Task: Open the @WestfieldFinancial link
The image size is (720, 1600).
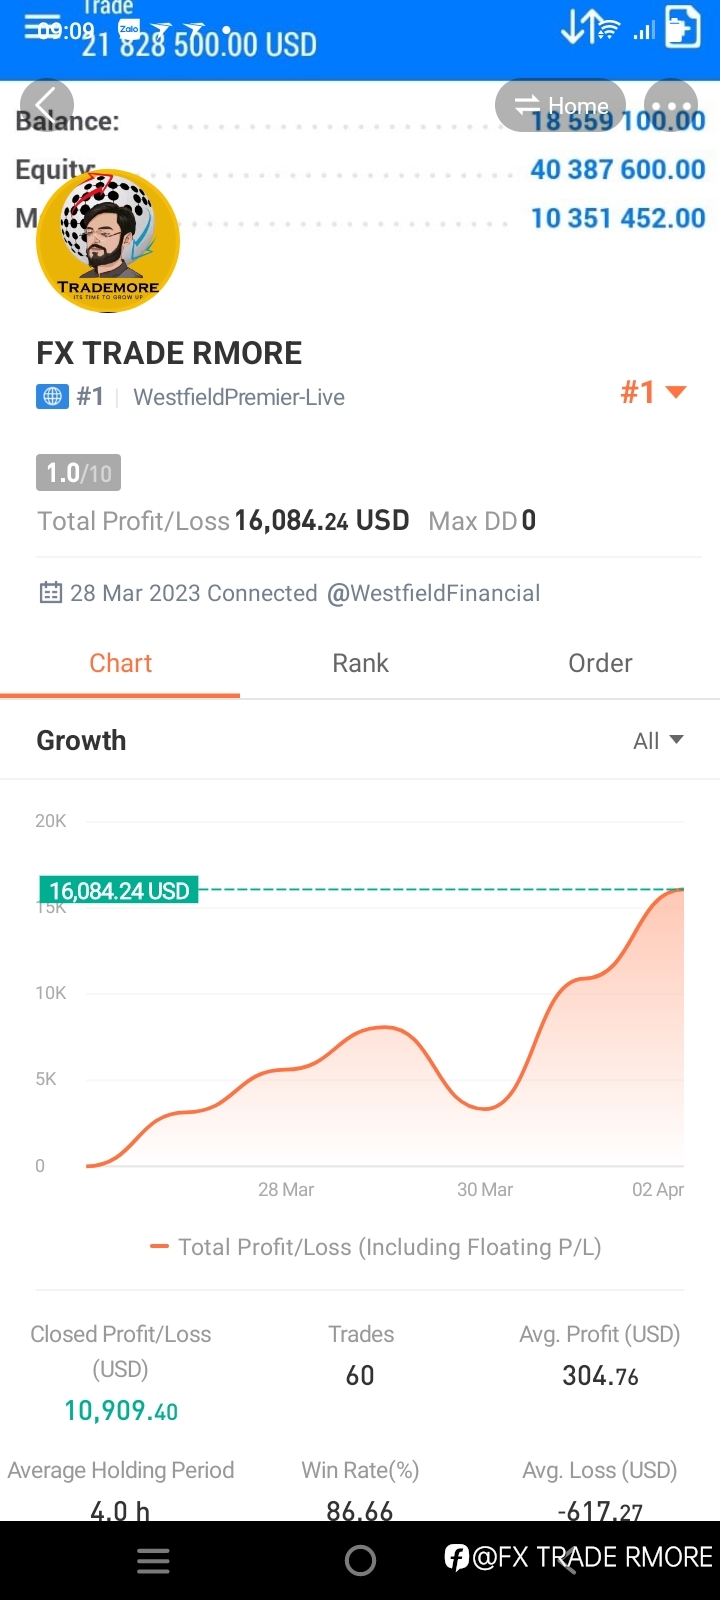Action: pyautogui.click(x=433, y=593)
